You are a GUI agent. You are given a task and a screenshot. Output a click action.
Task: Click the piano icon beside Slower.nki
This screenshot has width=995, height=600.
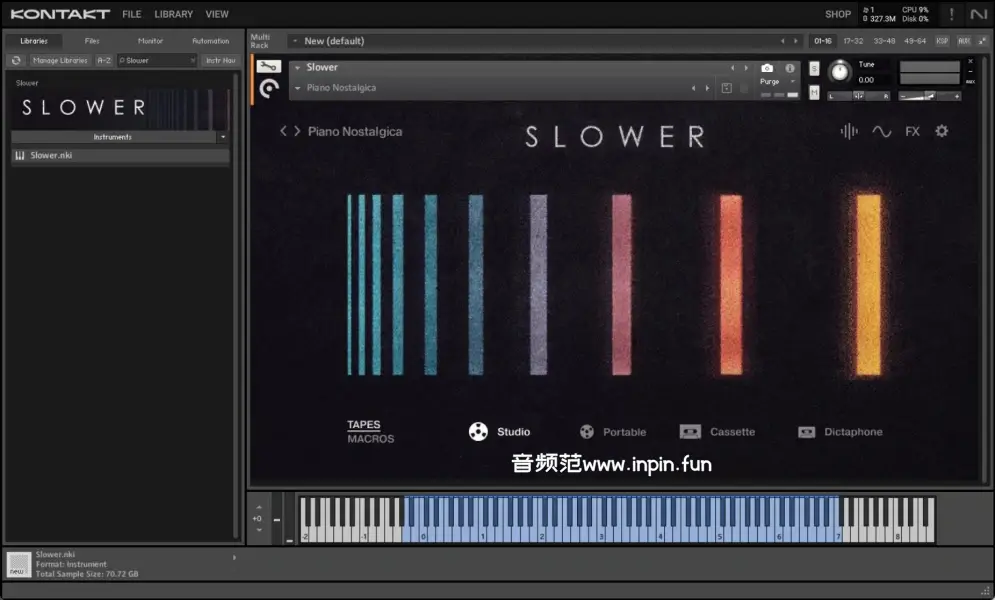[20, 155]
